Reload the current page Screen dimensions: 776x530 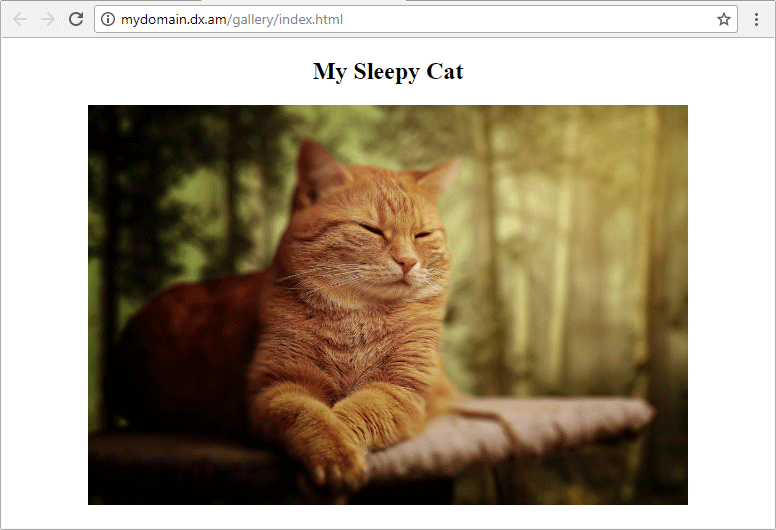pyautogui.click(x=76, y=19)
